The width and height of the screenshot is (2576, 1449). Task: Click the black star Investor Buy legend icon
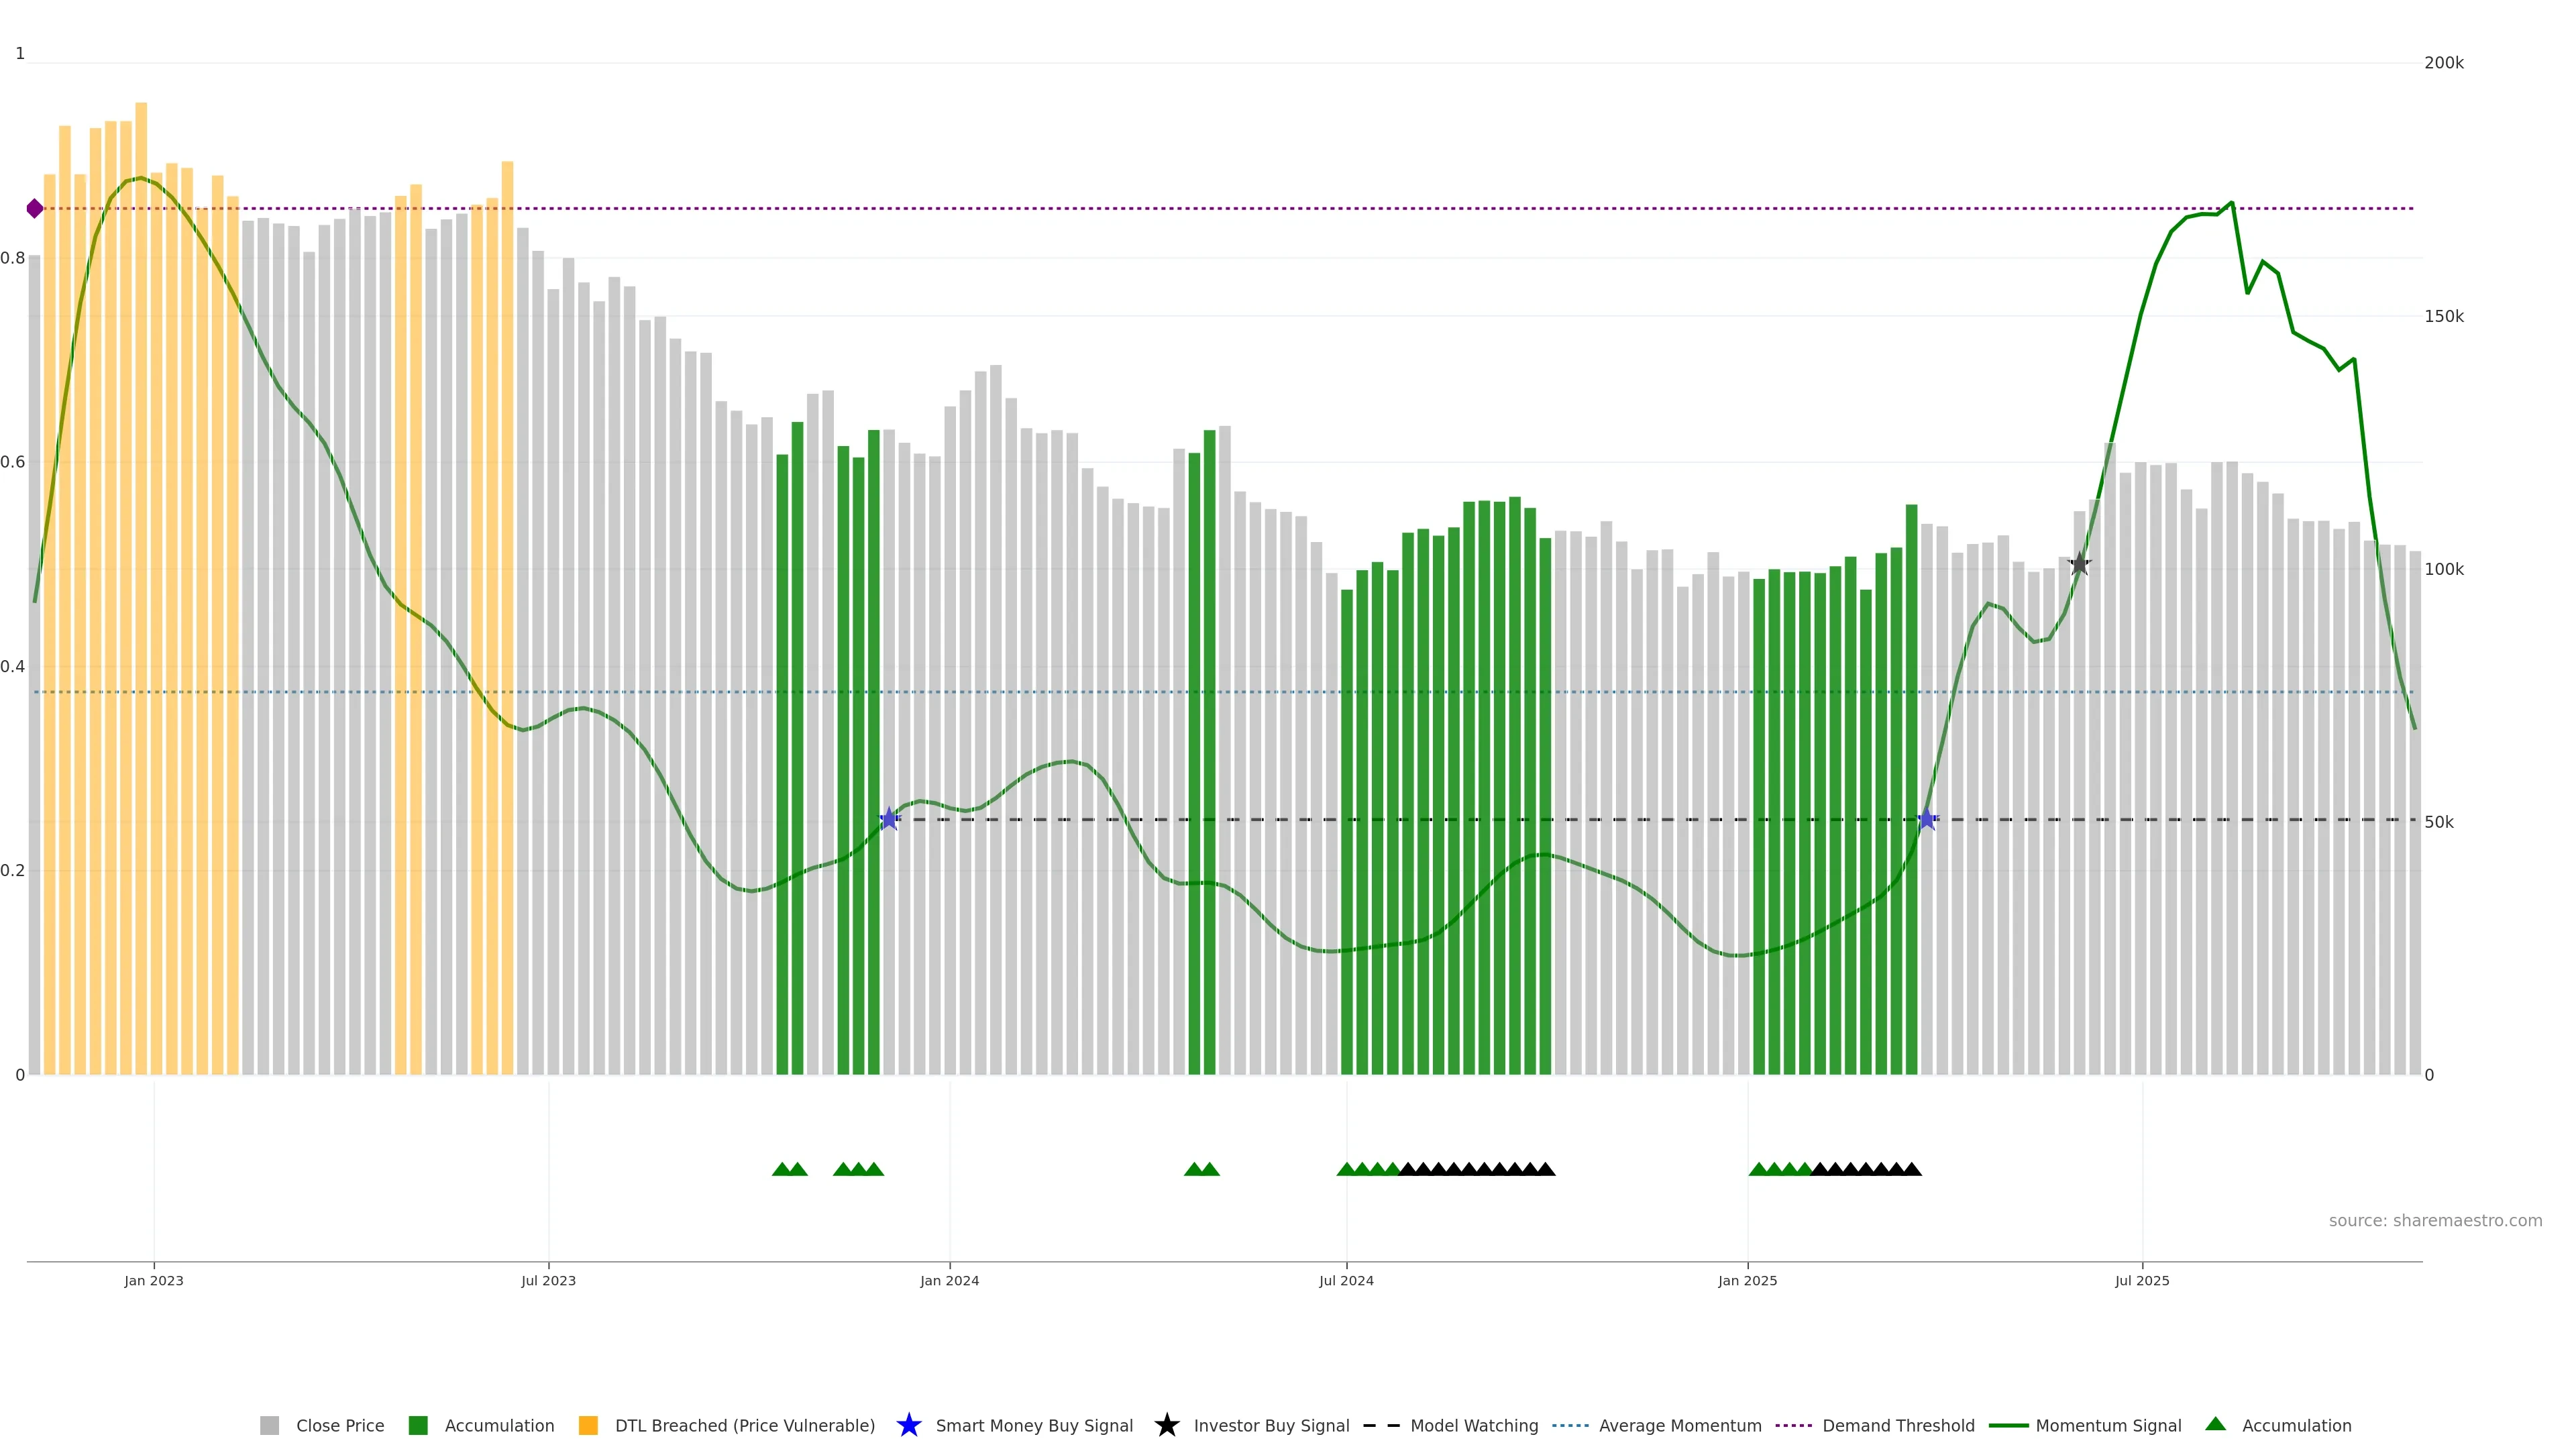click(x=1166, y=1425)
